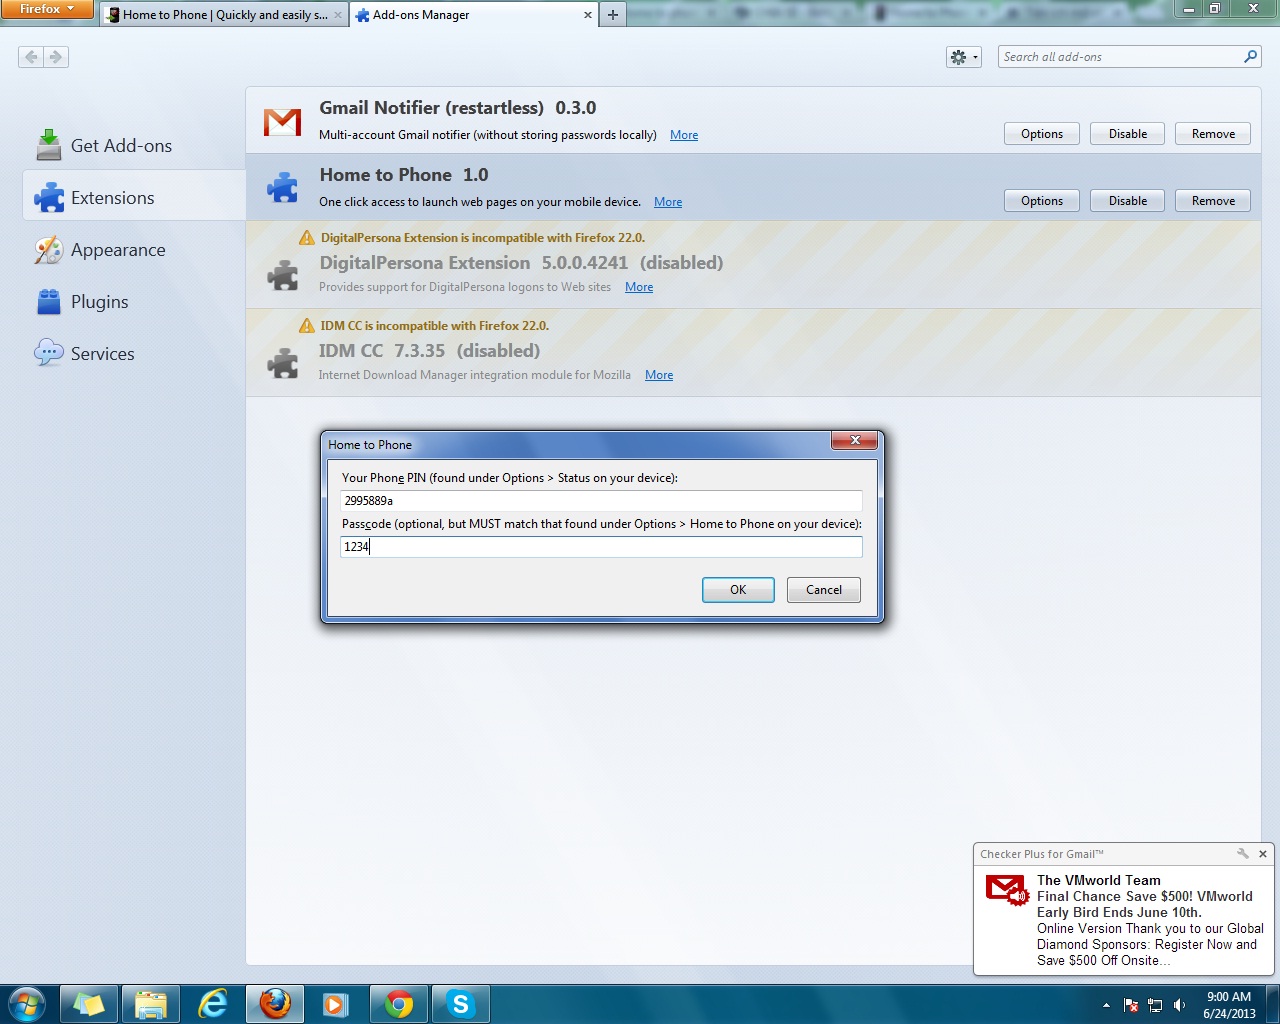Screen dimensions: 1280x1024
Task: Follow the More link for IDM CC
Action: 659,375
